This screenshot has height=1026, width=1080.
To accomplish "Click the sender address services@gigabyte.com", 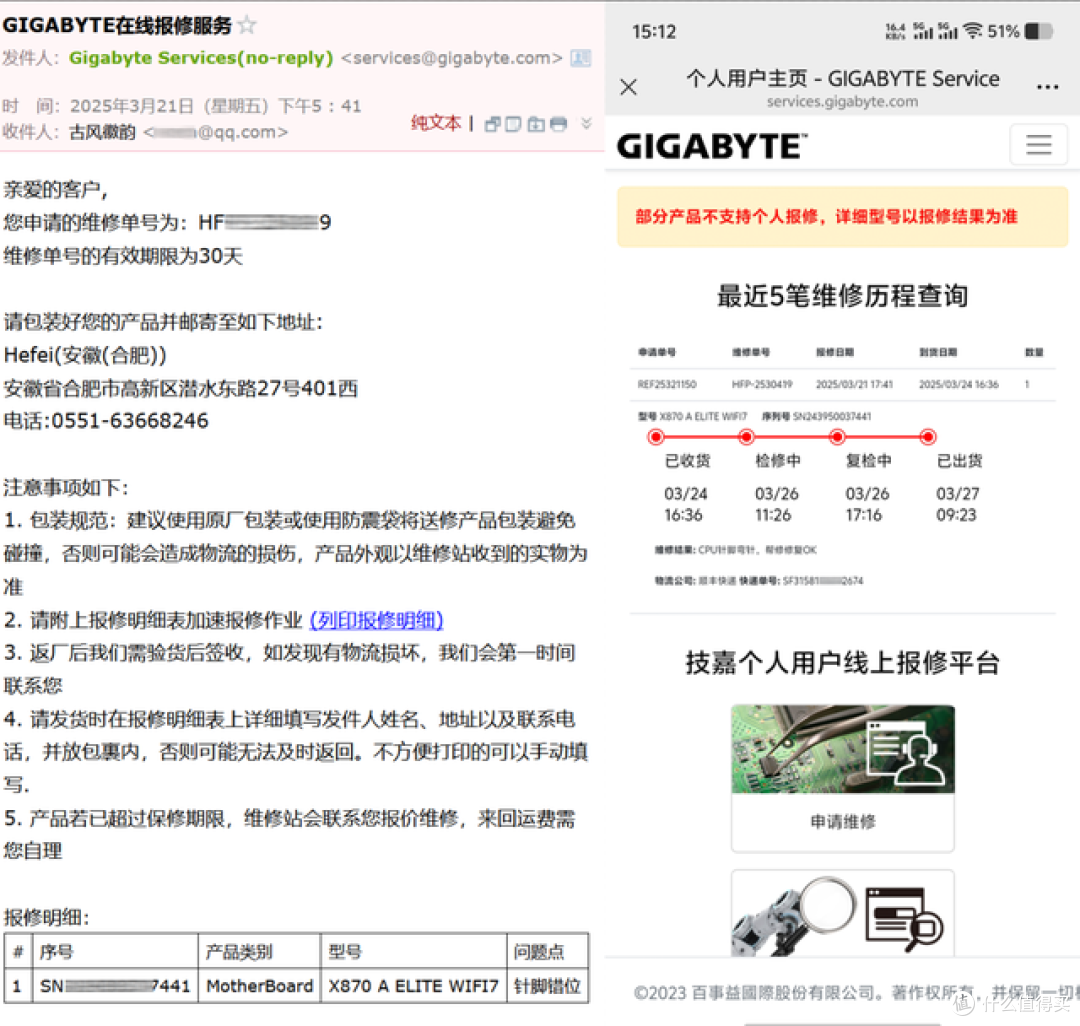I will [x=452, y=58].
